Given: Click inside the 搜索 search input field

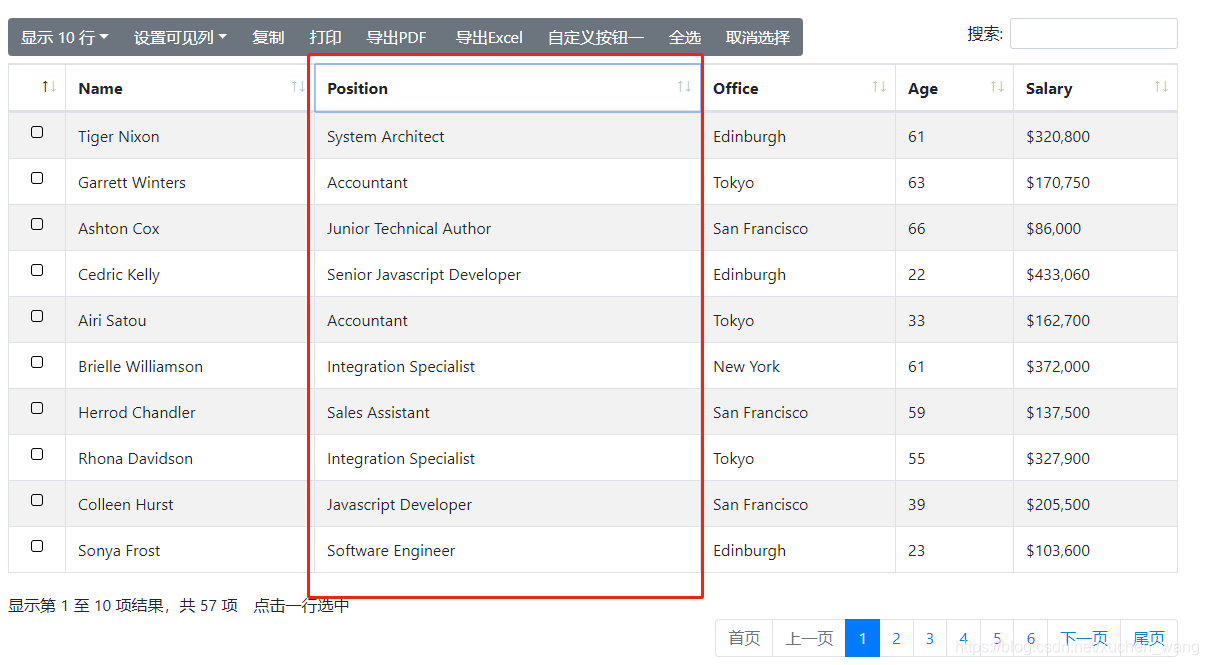Looking at the screenshot, I should [x=1093, y=33].
